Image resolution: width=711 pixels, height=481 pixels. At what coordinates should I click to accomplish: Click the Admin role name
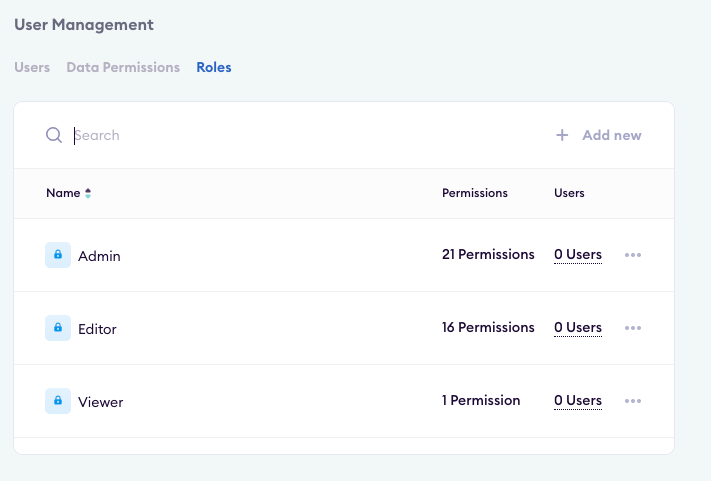[99, 256]
